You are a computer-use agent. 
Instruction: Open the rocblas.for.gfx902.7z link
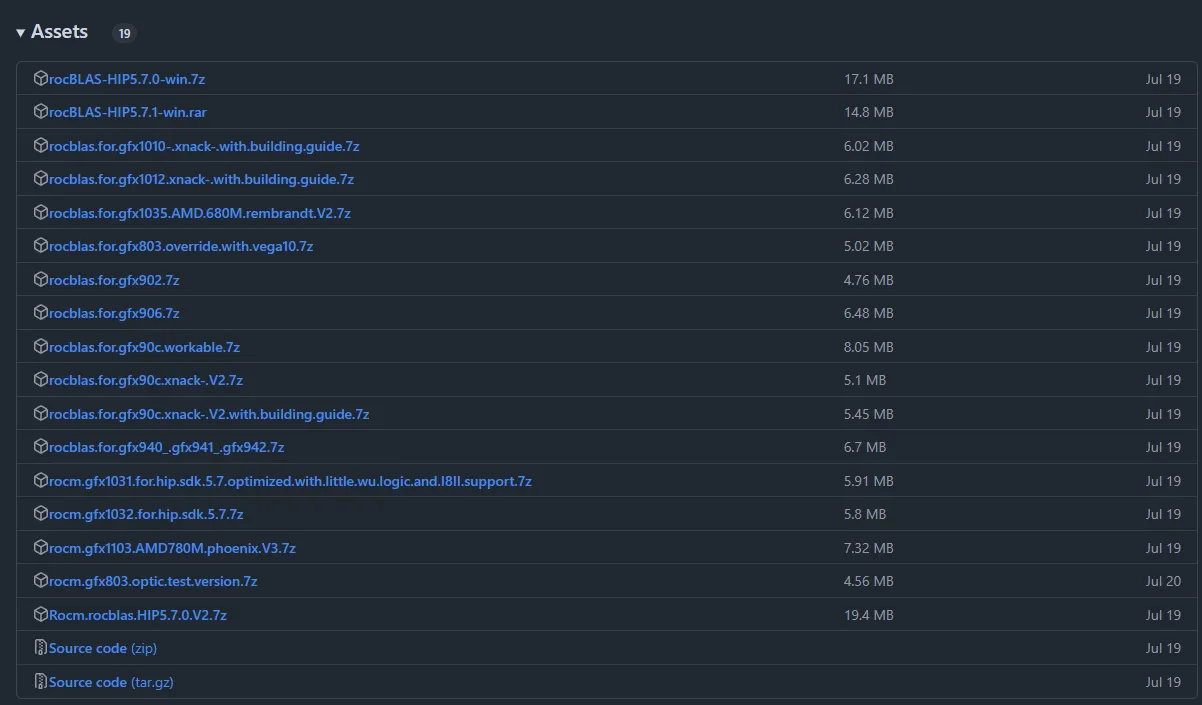(114, 280)
